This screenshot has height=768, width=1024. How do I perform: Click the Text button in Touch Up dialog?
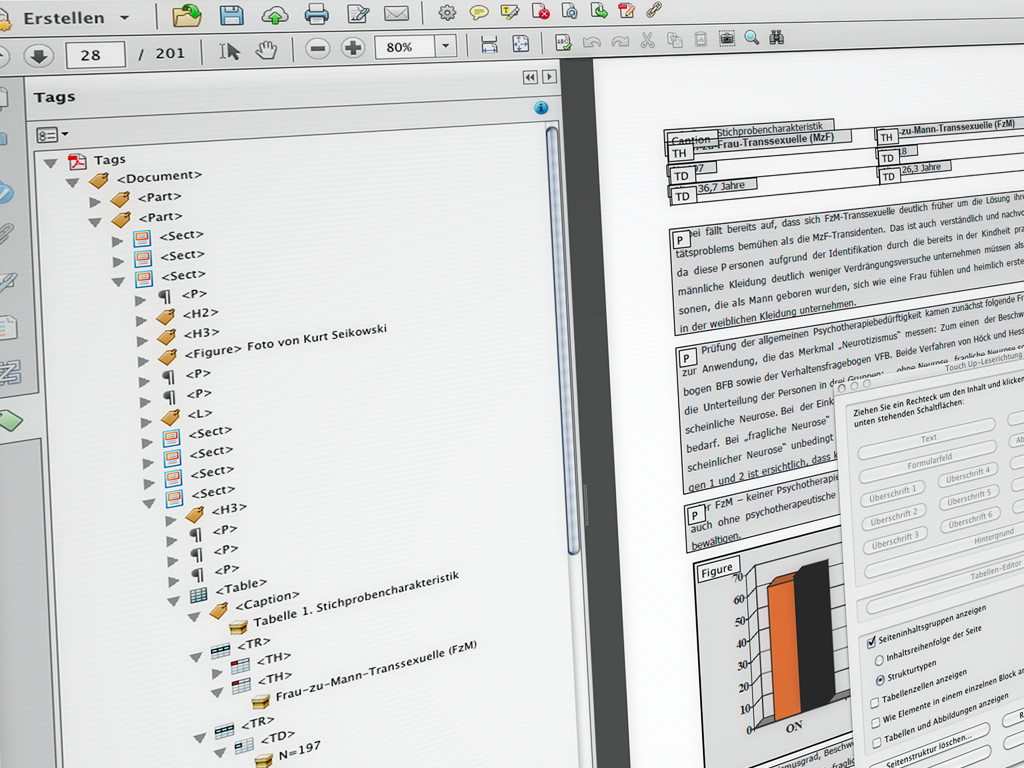pyautogui.click(x=927, y=440)
